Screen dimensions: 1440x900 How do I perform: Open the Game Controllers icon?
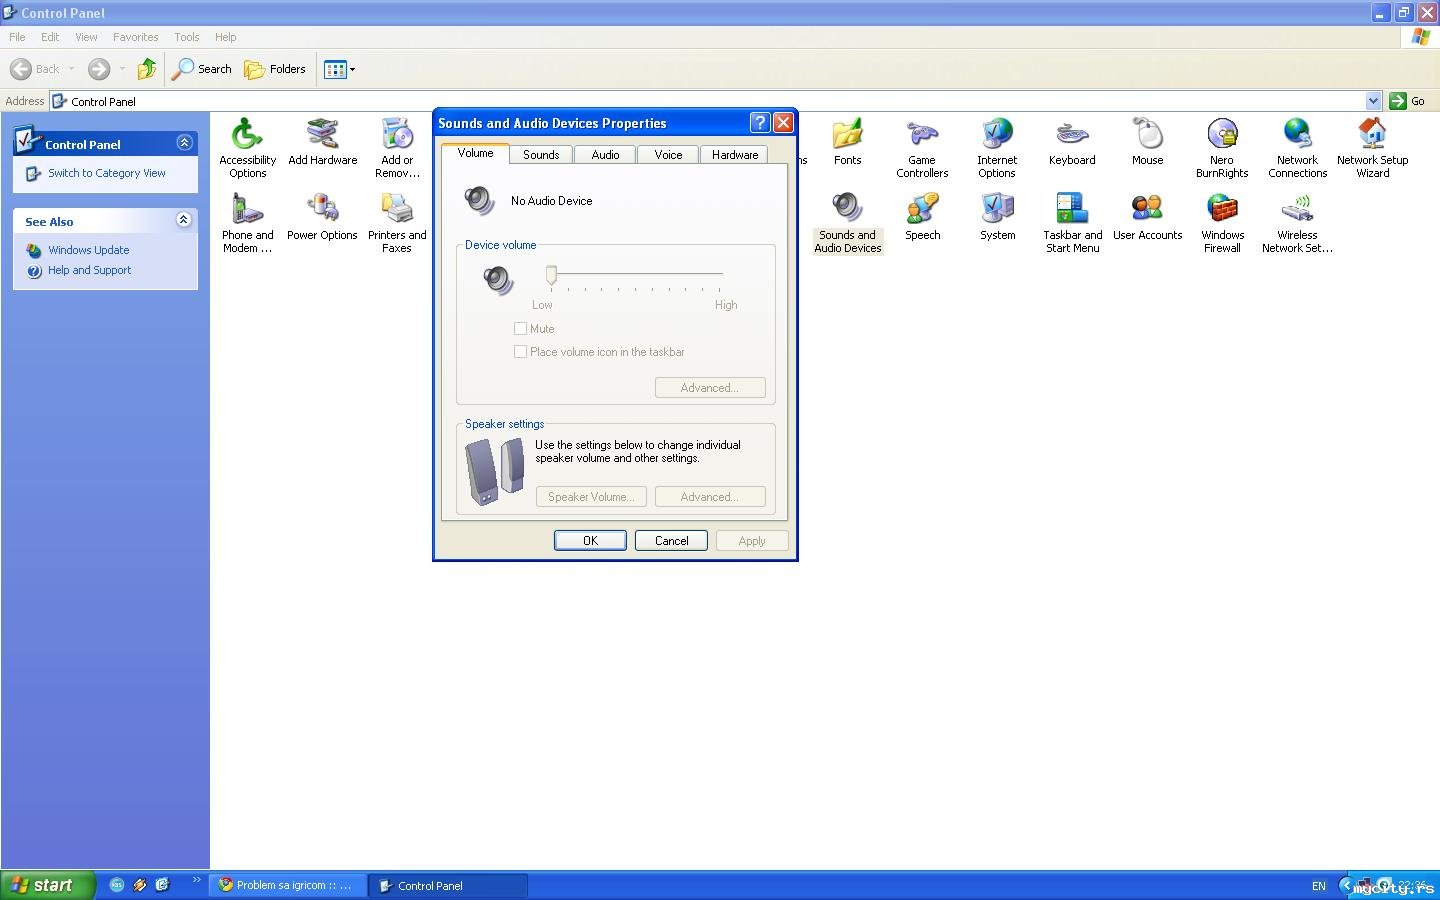tap(921, 146)
